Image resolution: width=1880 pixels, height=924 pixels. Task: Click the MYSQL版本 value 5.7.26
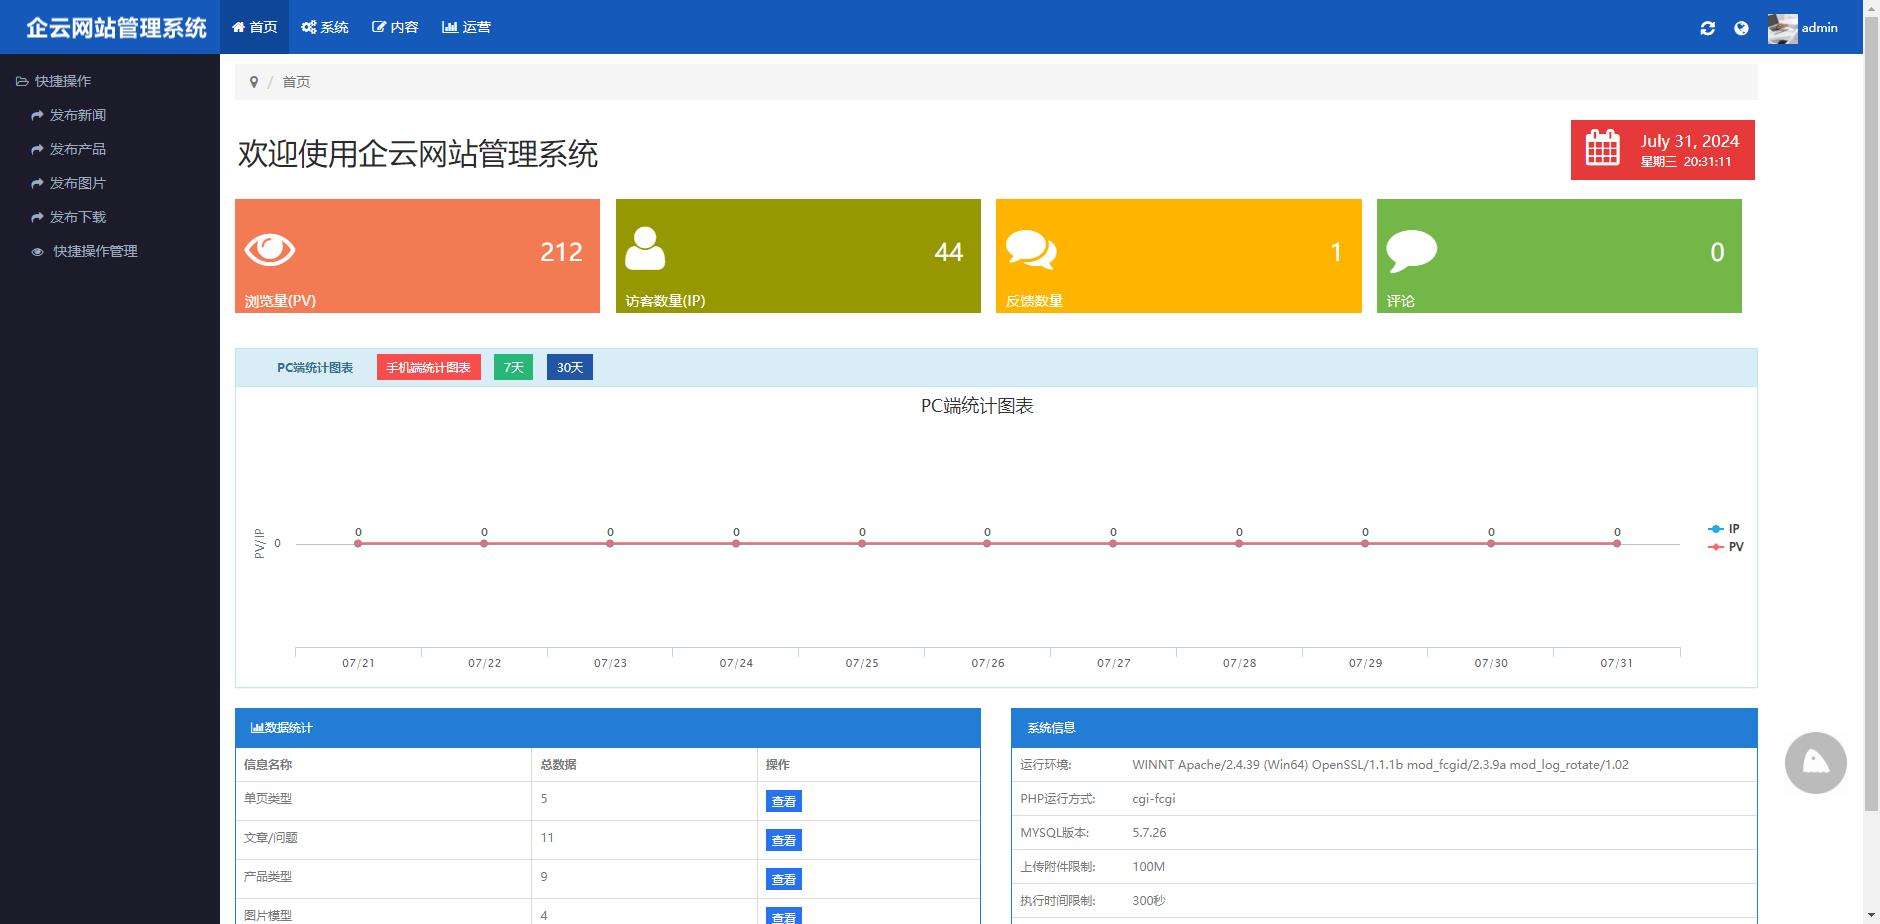(x=1149, y=833)
